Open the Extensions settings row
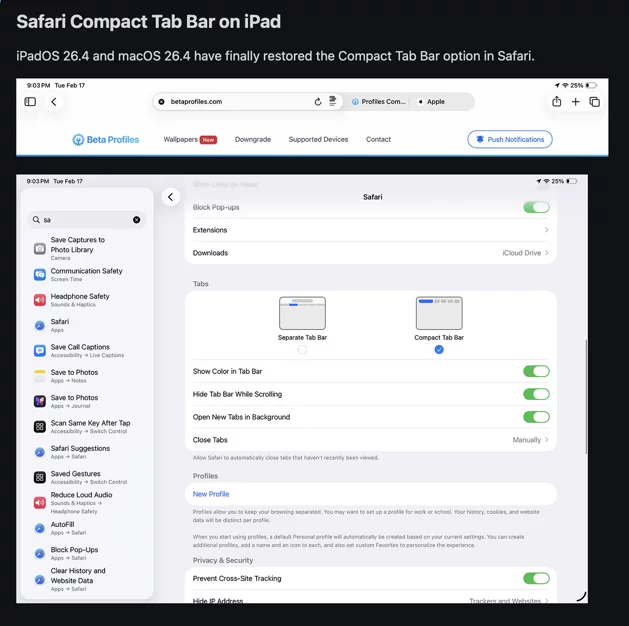This screenshot has width=629, height=626. 371,230
